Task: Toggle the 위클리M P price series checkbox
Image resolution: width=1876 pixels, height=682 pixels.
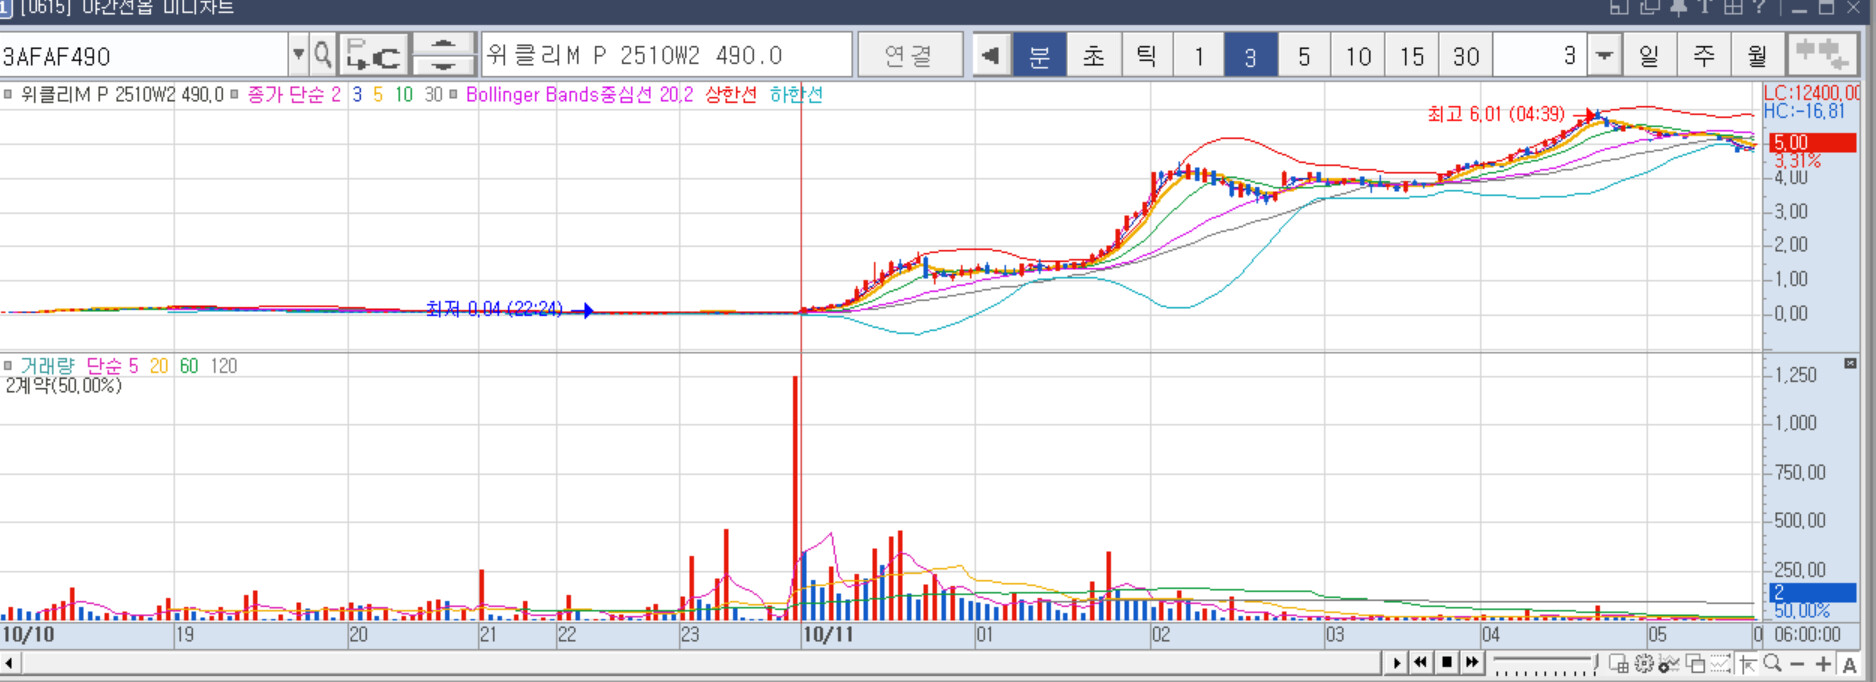Action: [x=8, y=95]
